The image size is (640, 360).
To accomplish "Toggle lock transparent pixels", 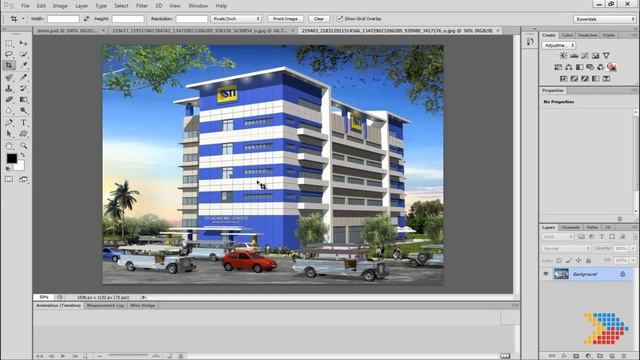I will (559, 260).
